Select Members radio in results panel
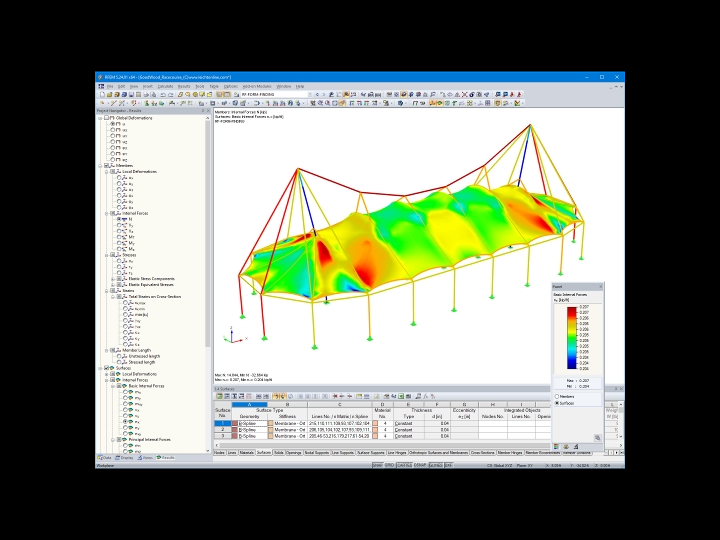Image resolution: width=720 pixels, height=540 pixels. 557,396
